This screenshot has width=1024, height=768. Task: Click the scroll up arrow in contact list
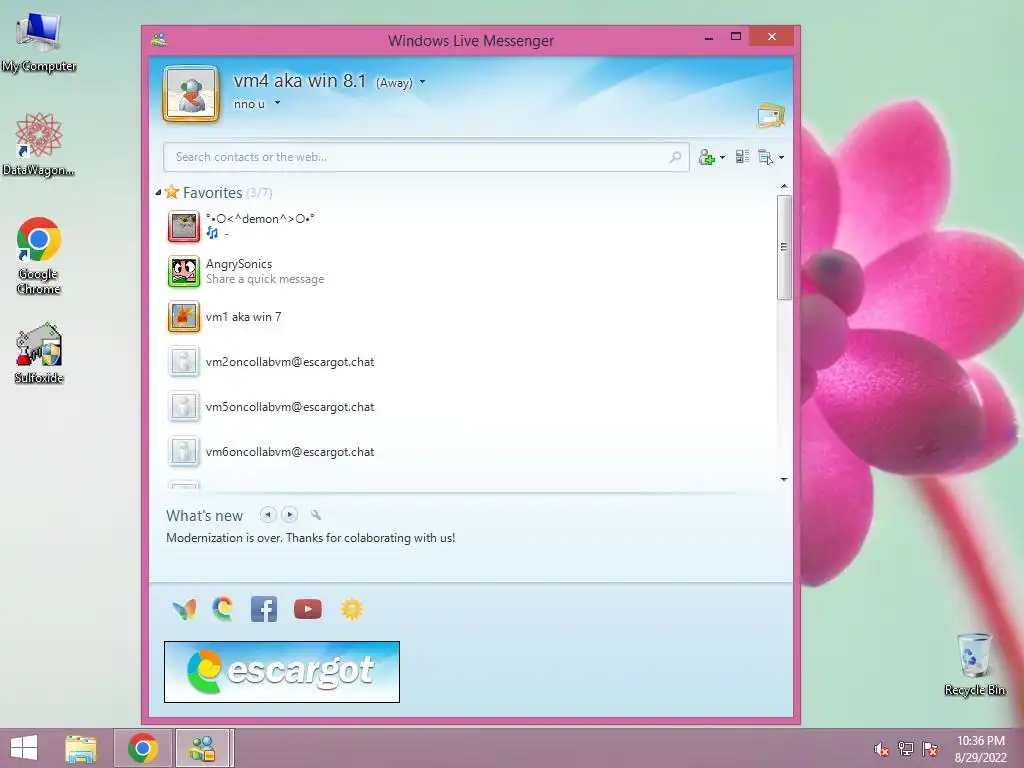coord(784,187)
